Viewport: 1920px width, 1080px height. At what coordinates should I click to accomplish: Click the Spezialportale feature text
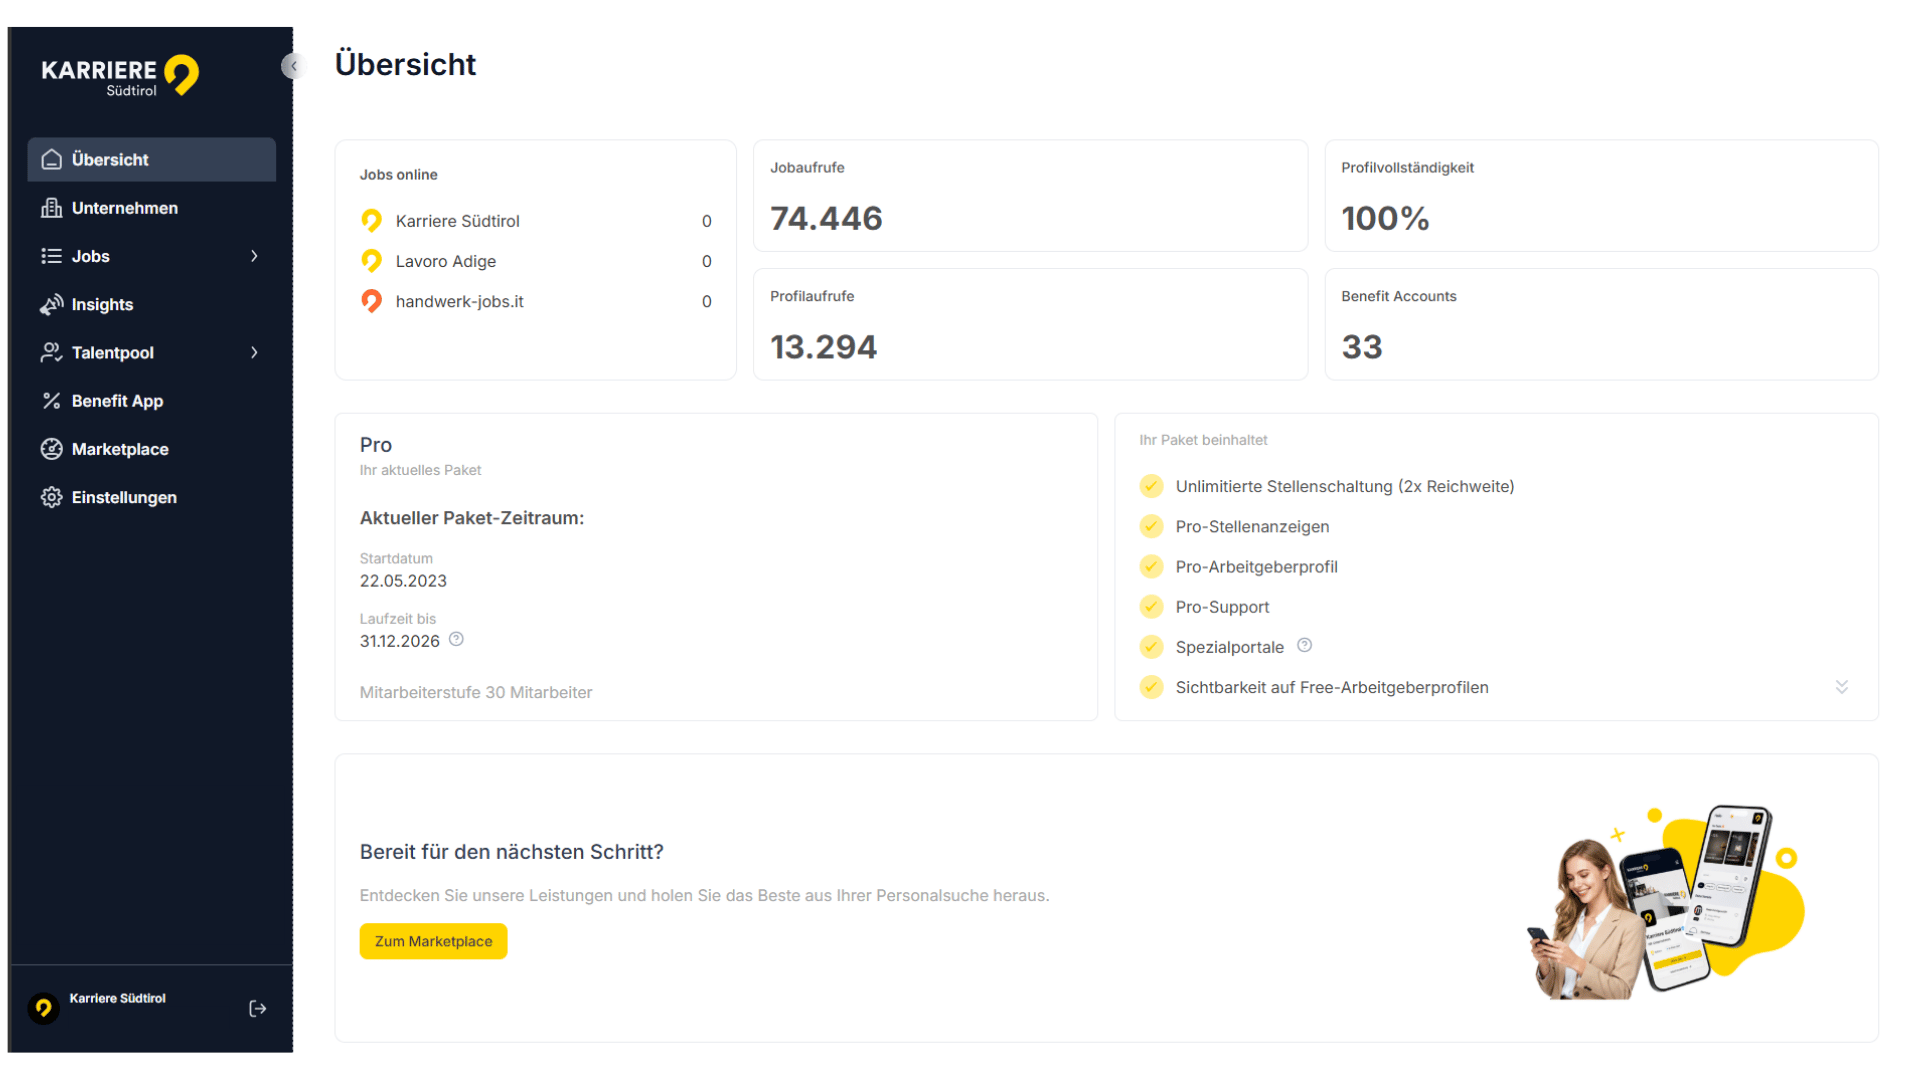pyautogui.click(x=1229, y=647)
